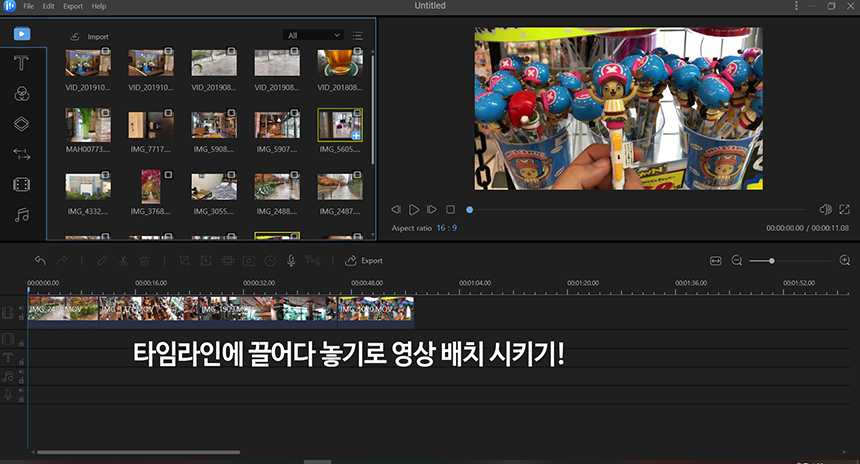This screenshot has height=464, width=860.
Task: Zoom in the timeline with plus magnifier
Action: click(845, 261)
